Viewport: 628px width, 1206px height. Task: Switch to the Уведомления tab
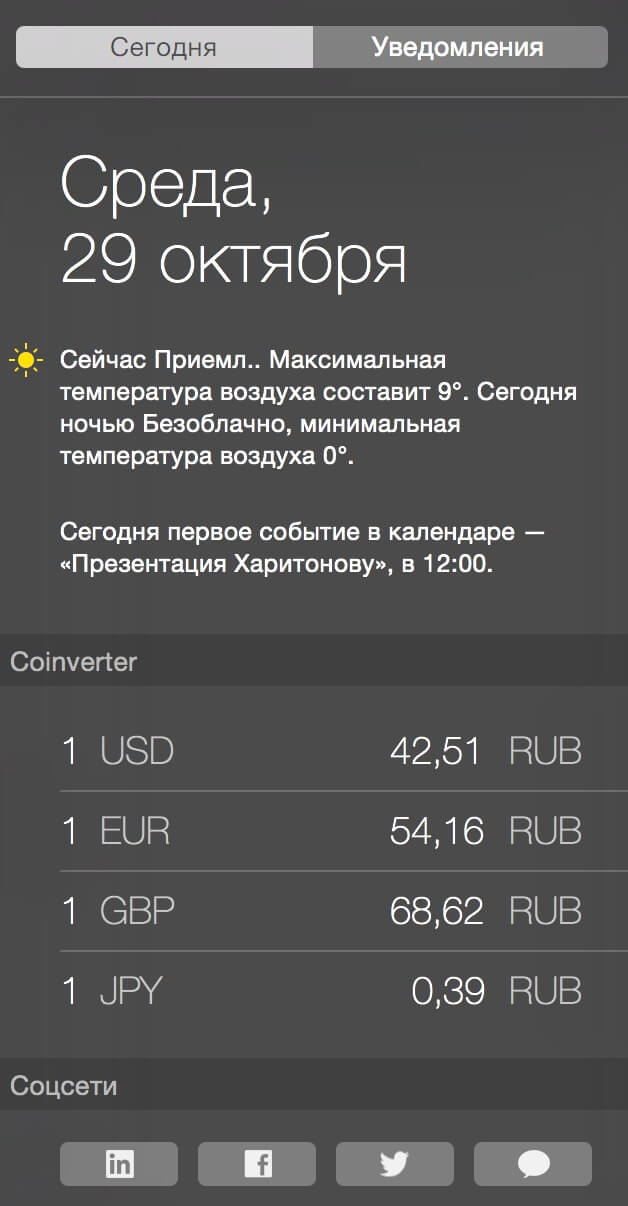460,47
